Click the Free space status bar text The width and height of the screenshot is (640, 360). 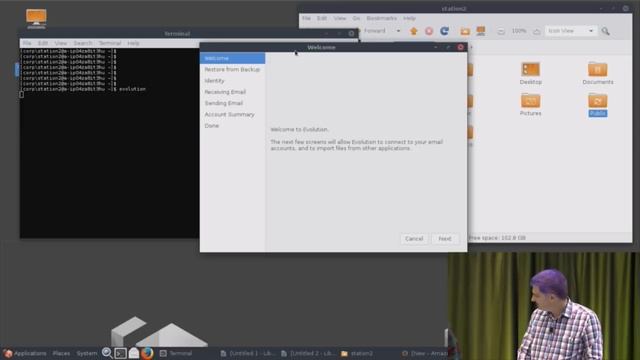pyautogui.click(x=497, y=238)
